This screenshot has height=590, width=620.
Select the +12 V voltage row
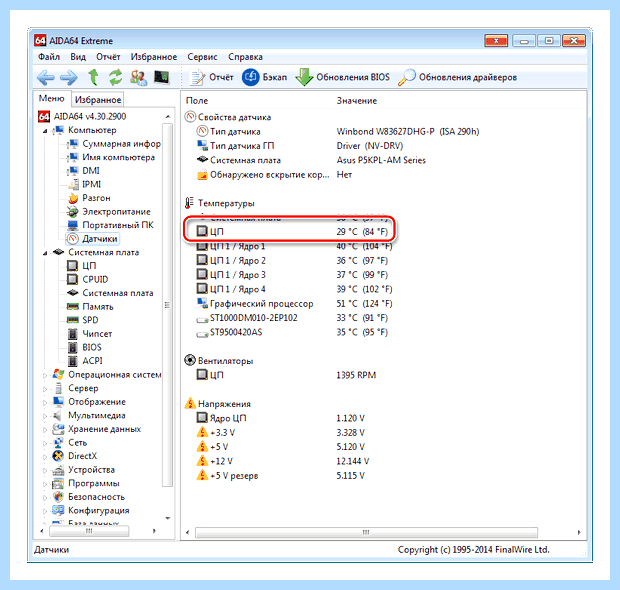tap(283, 461)
